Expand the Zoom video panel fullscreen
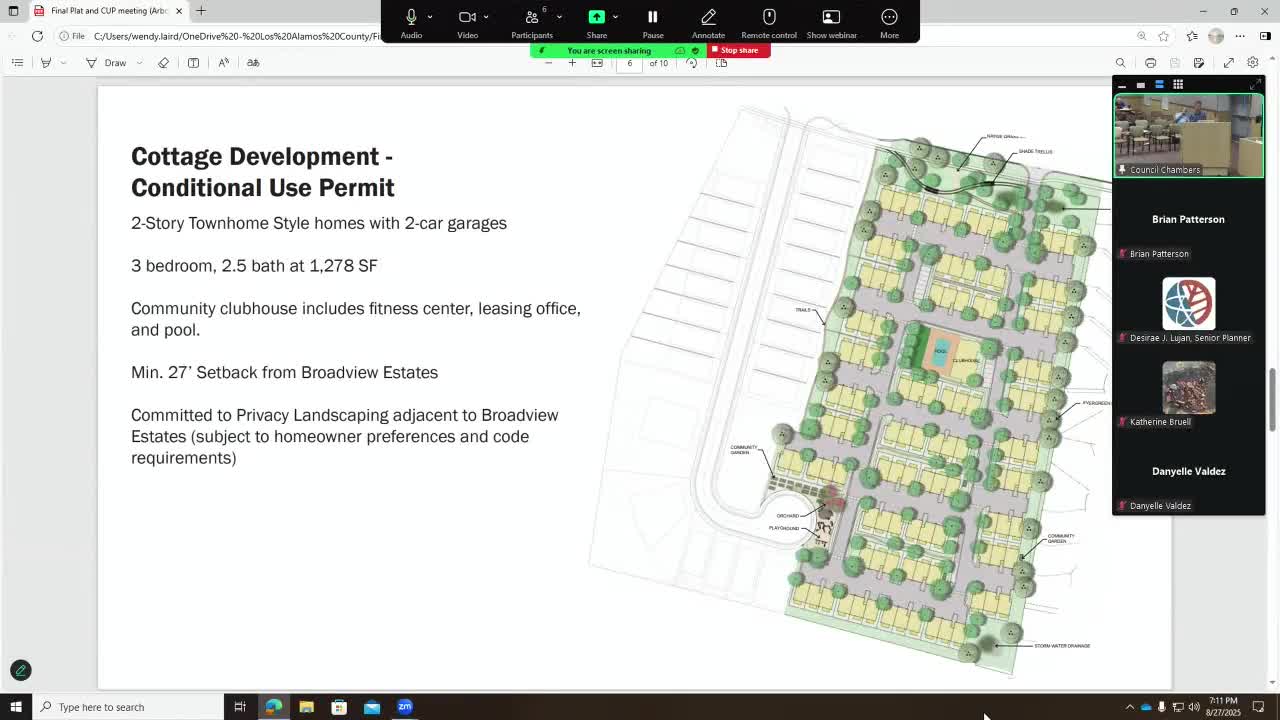 click(1257, 85)
